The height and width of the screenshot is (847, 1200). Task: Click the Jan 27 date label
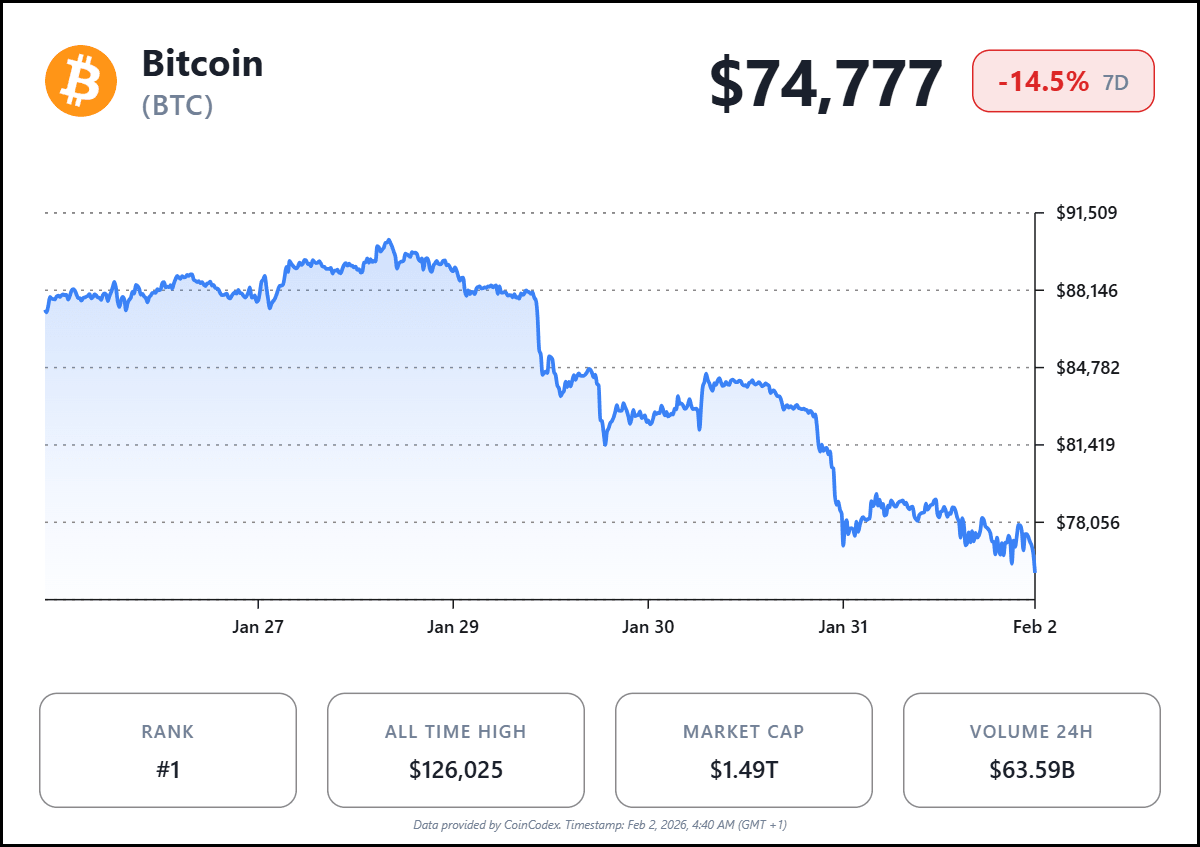coord(258,627)
